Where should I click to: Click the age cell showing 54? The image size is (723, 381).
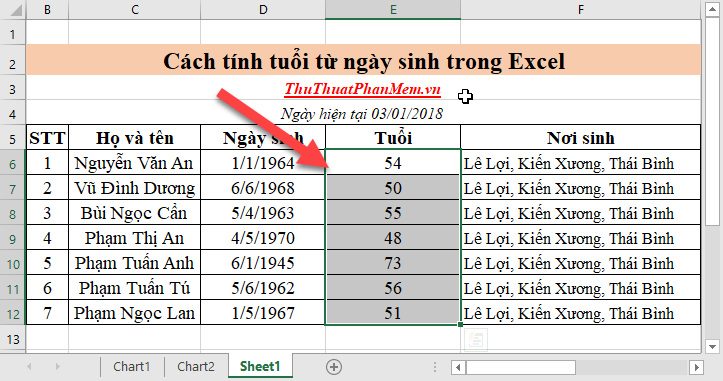[393, 162]
